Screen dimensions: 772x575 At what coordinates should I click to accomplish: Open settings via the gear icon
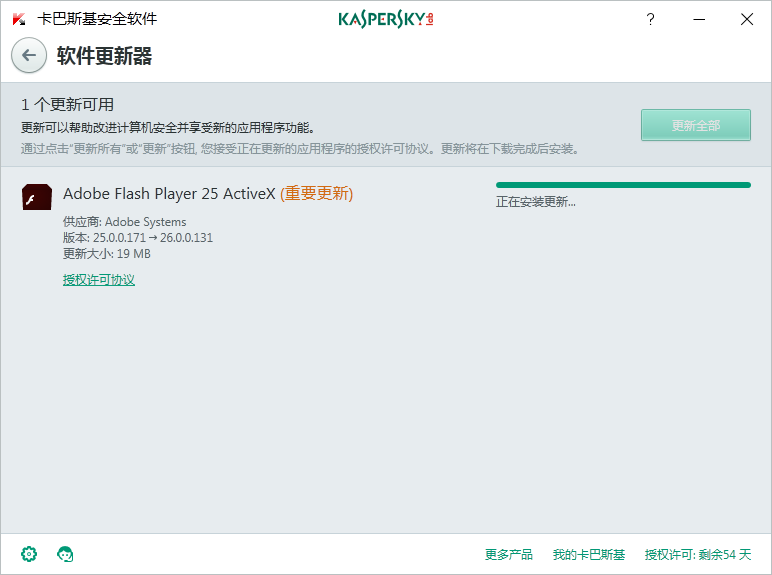tap(29, 554)
